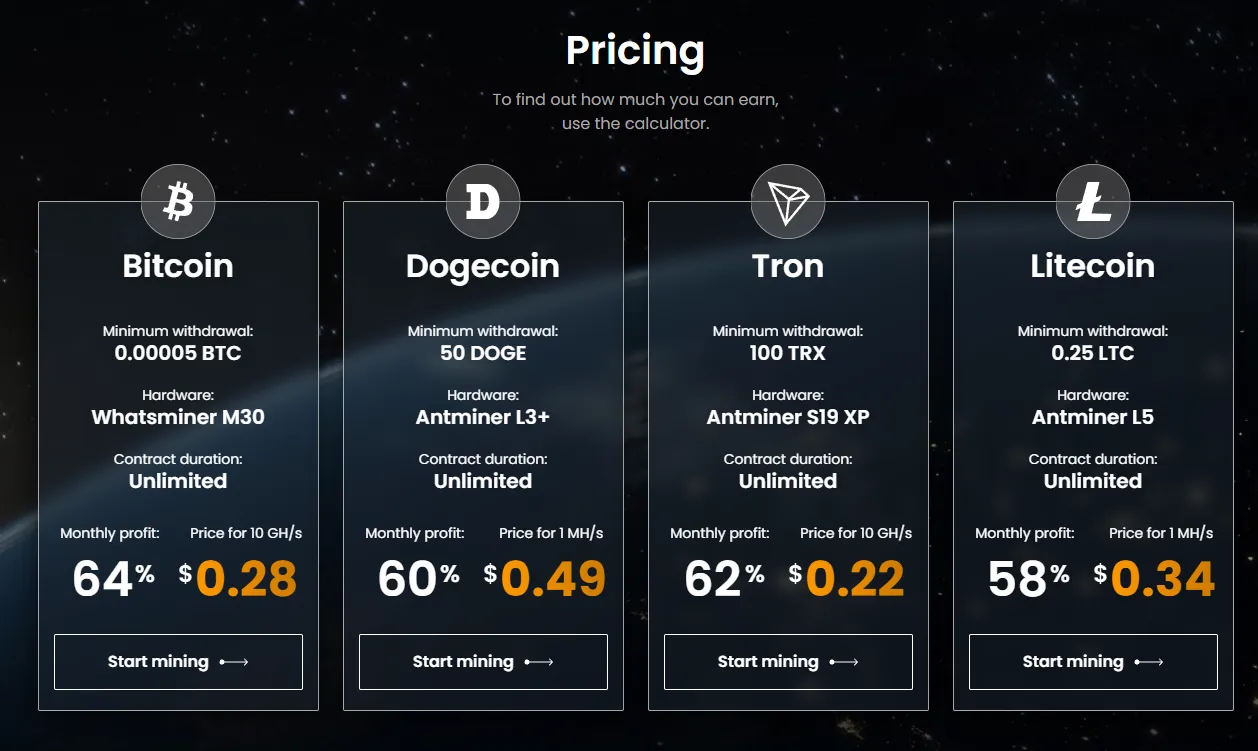This screenshot has height=751, width=1258.
Task: Click the $0.28 Bitcoin price
Action: [238, 579]
